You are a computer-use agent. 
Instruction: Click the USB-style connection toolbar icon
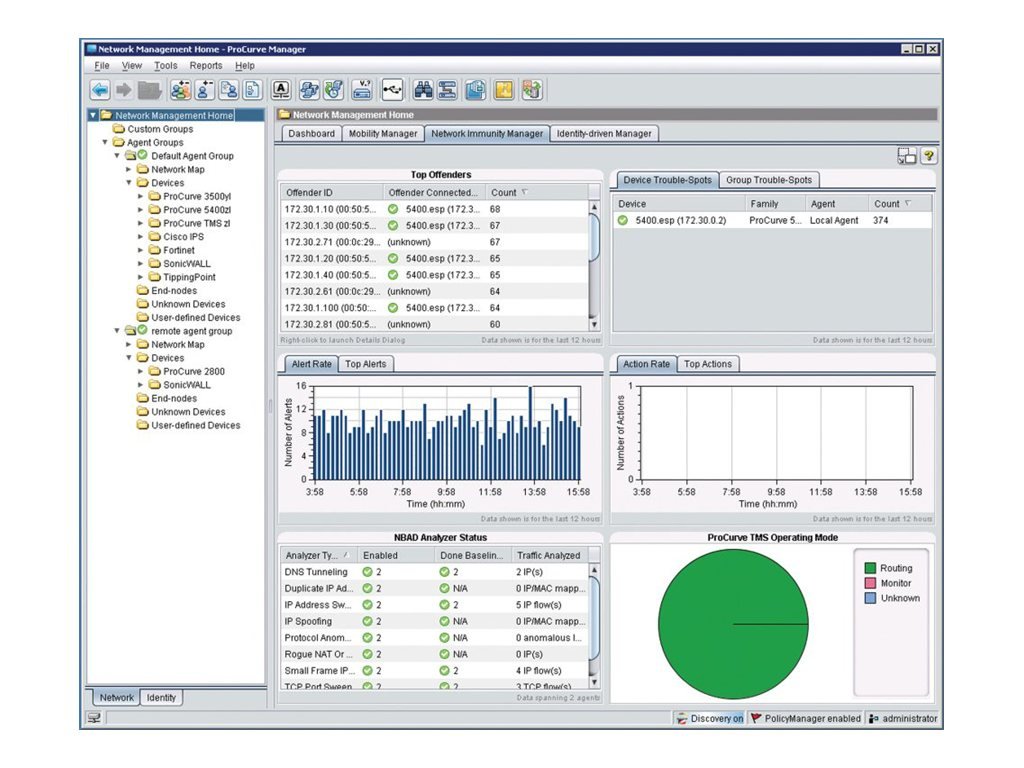point(392,90)
